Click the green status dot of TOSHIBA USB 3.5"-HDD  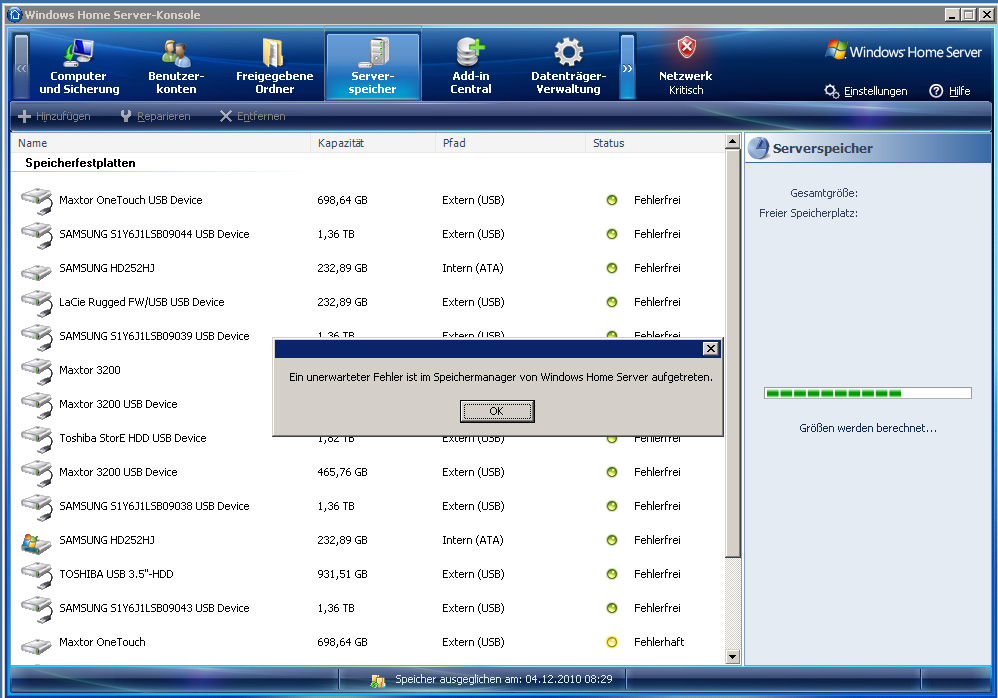click(612, 574)
